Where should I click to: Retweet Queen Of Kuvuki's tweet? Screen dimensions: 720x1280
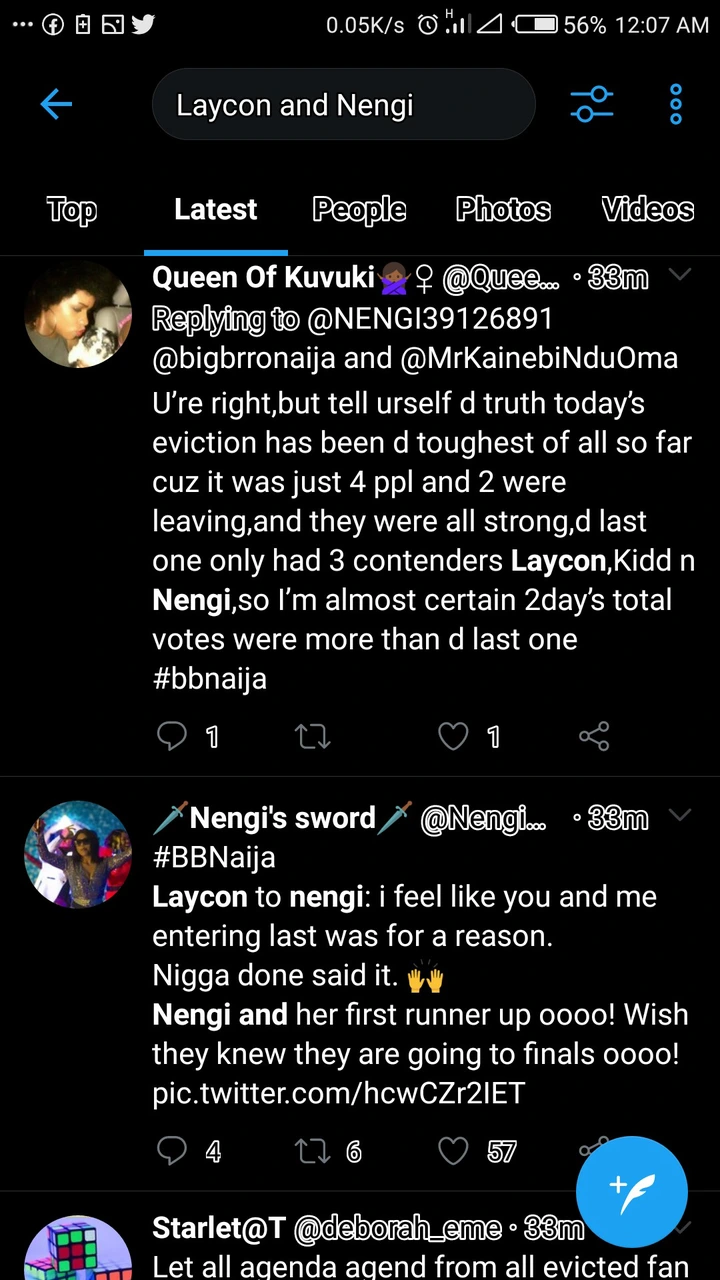(x=313, y=737)
